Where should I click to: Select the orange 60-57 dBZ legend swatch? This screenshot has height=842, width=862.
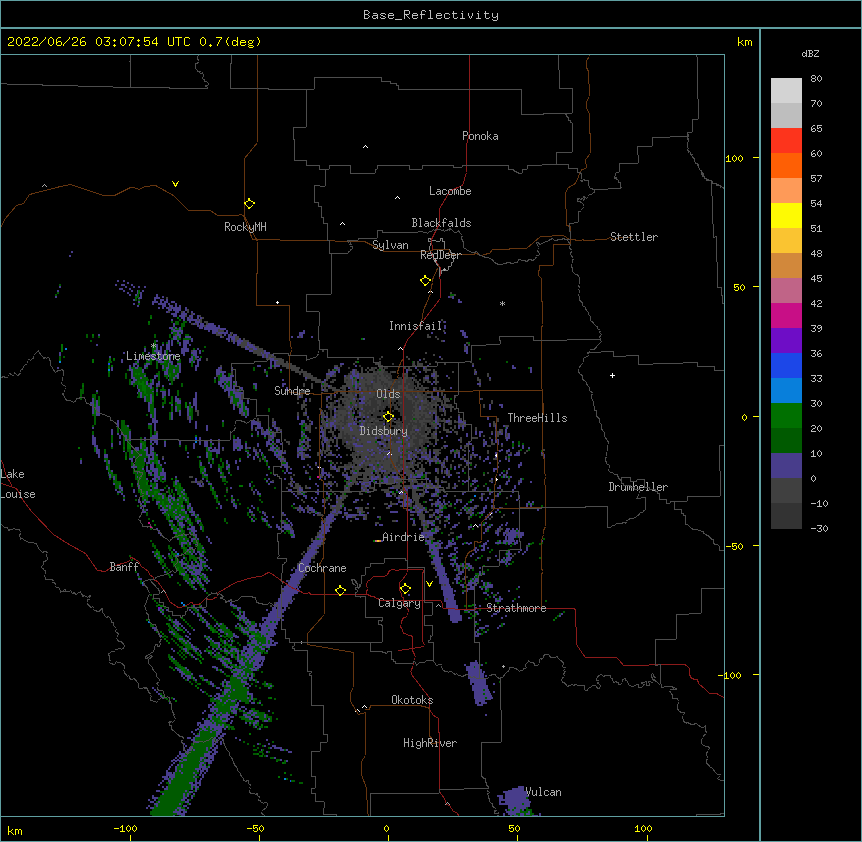[x=786, y=165]
